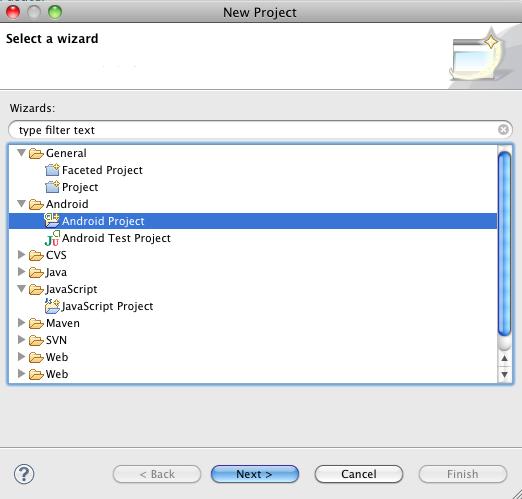The image size is (522, 499).
Task: Select the Faceted Project wizard
Action: pos(102,170)
